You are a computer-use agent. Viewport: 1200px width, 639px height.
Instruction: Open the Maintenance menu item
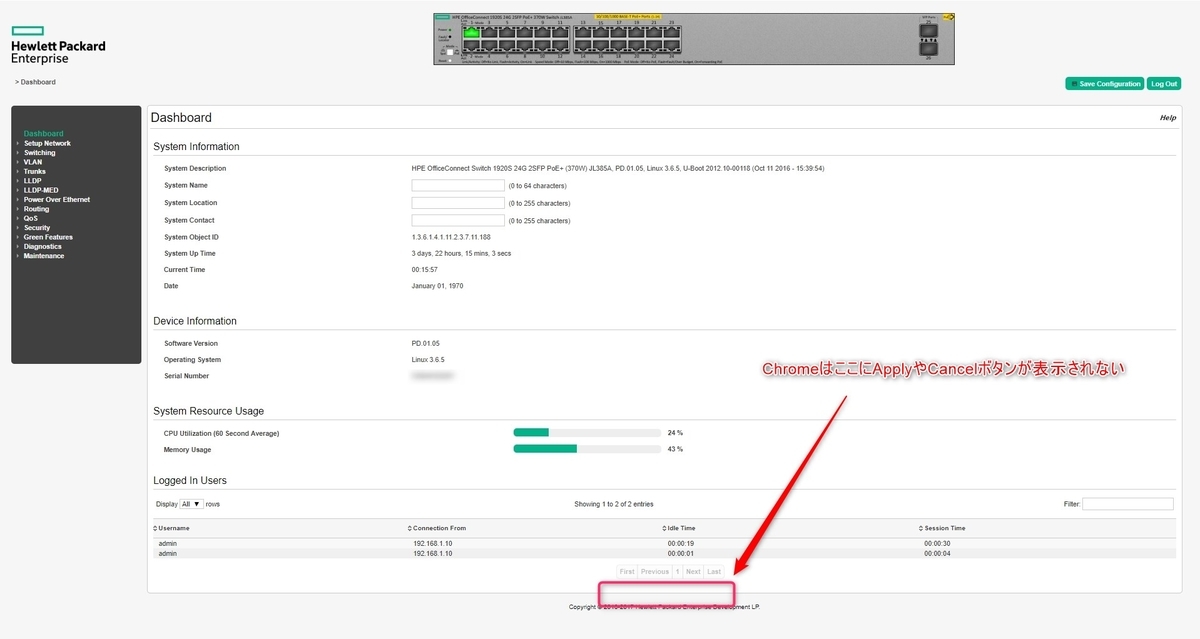coord(44,256)
